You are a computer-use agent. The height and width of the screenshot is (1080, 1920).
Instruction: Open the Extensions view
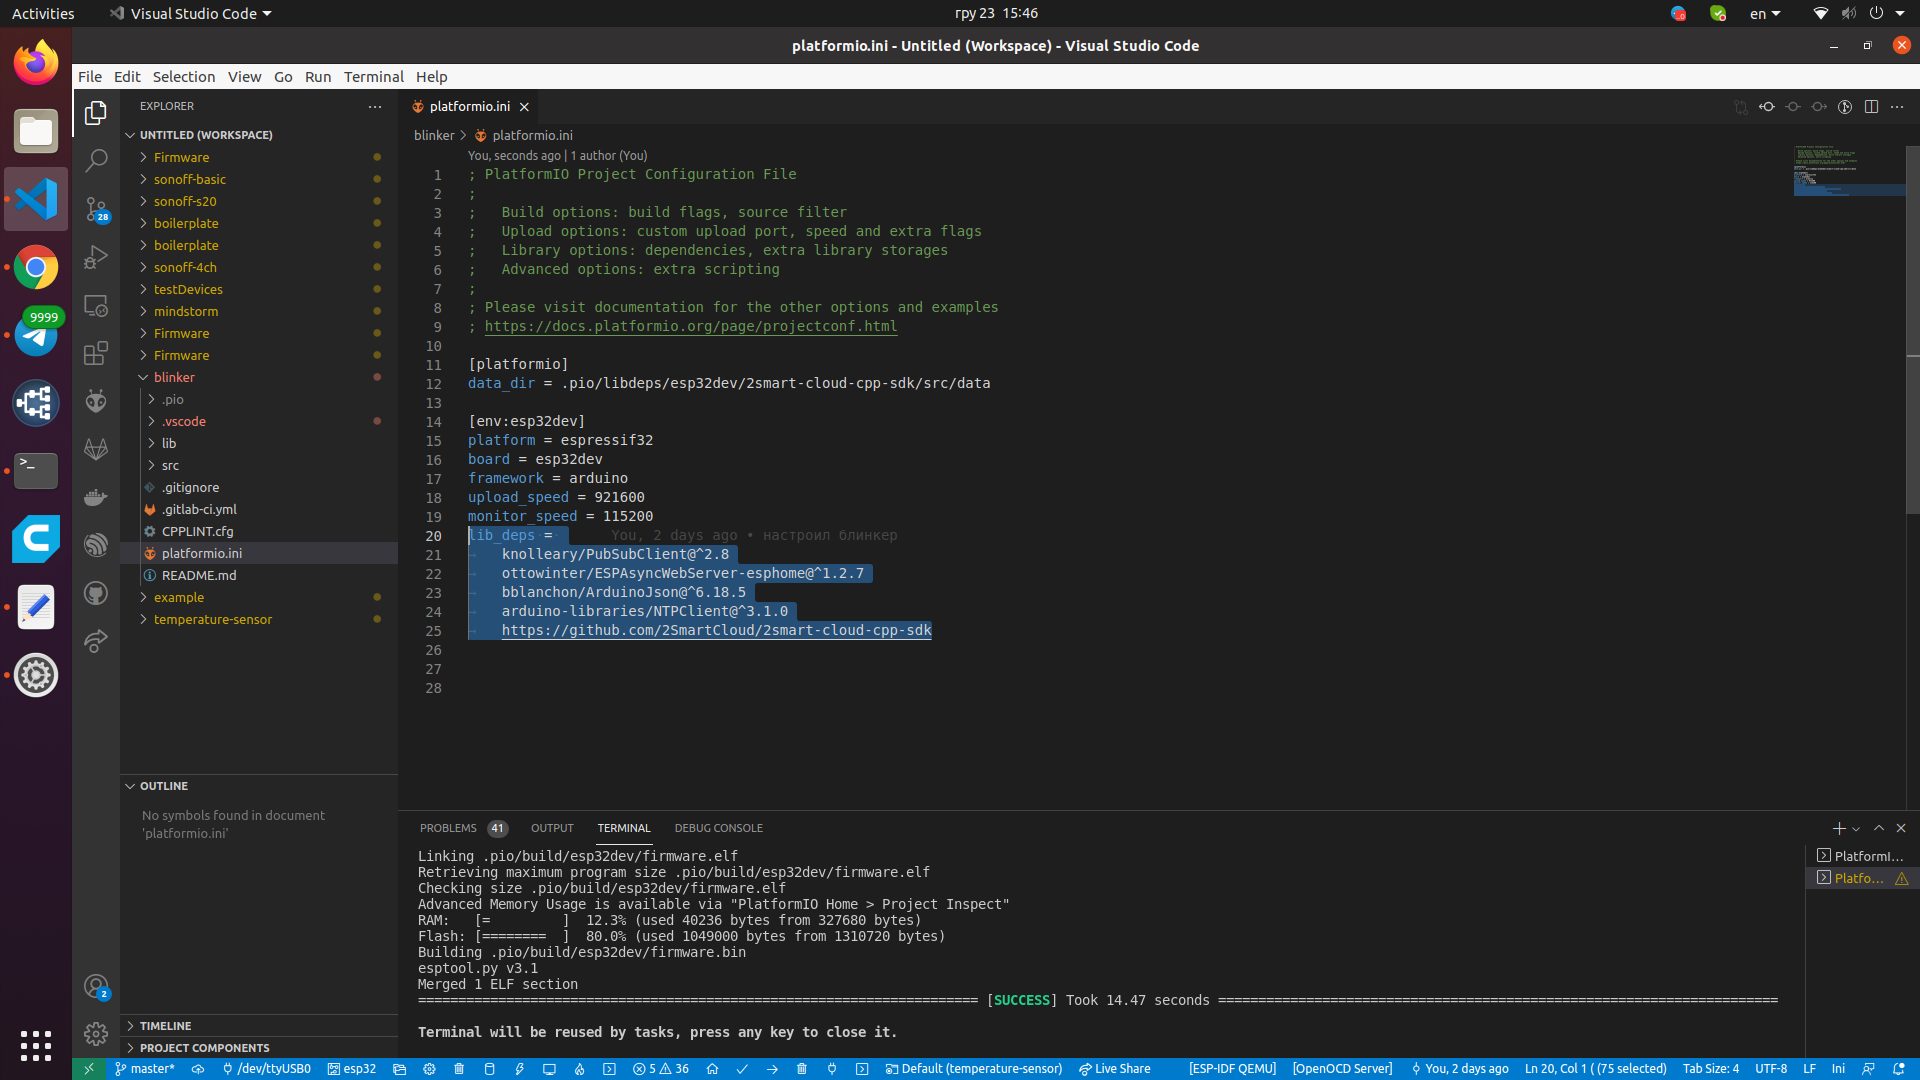96,354
